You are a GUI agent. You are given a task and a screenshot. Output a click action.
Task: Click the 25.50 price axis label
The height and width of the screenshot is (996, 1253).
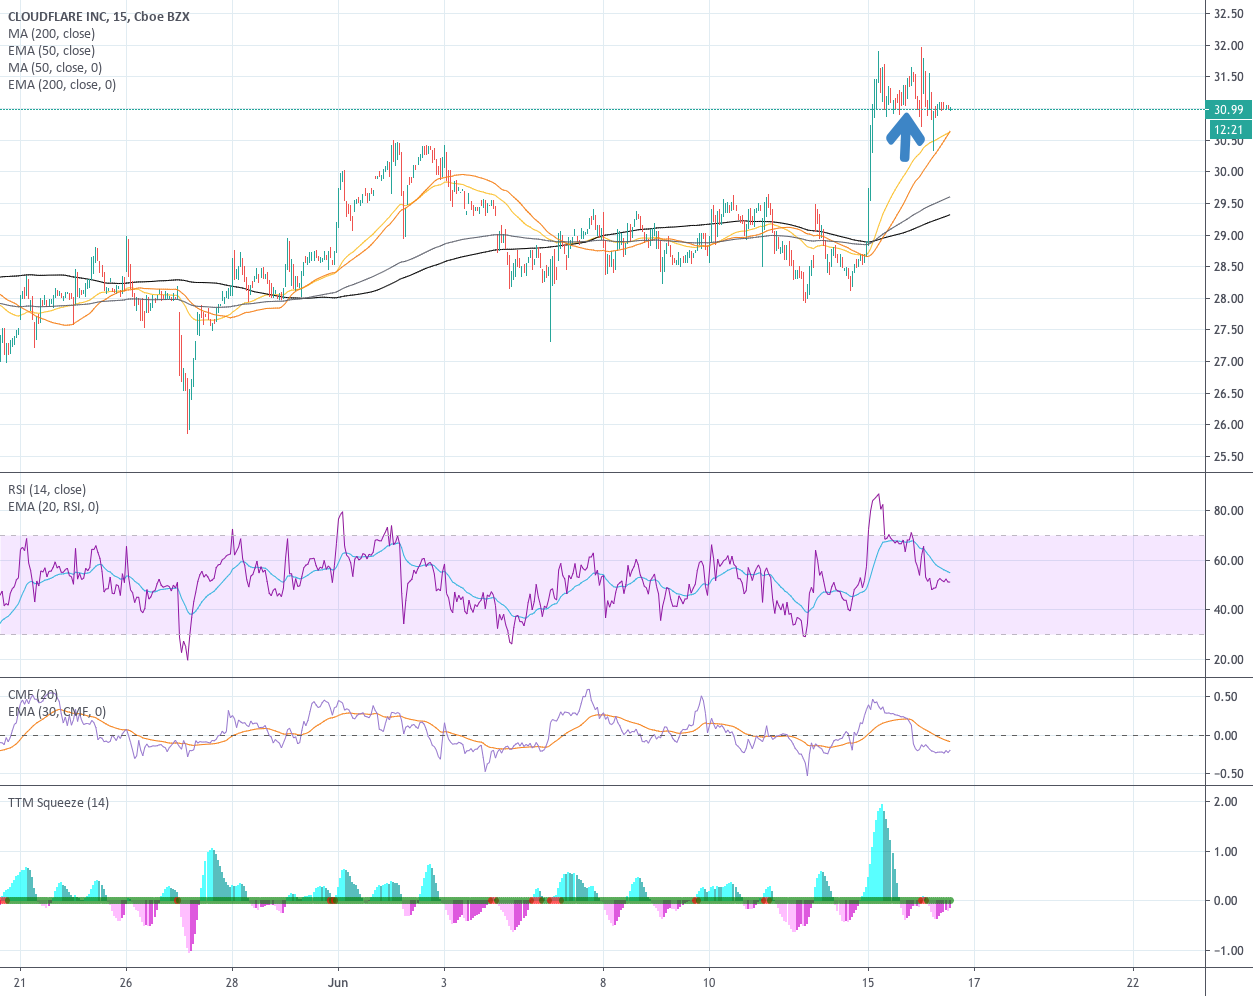tap(1228, 457)
